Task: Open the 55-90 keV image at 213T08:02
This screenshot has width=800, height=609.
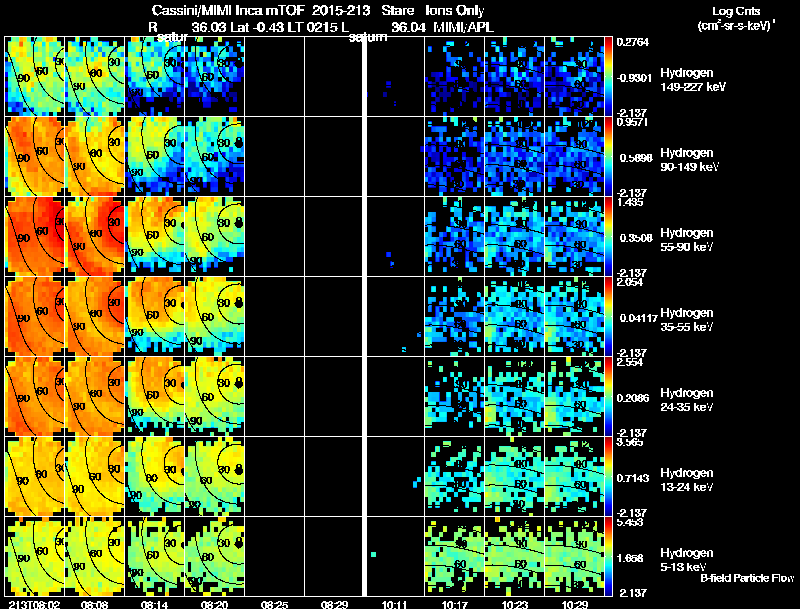Action: (x=35, y=237)
